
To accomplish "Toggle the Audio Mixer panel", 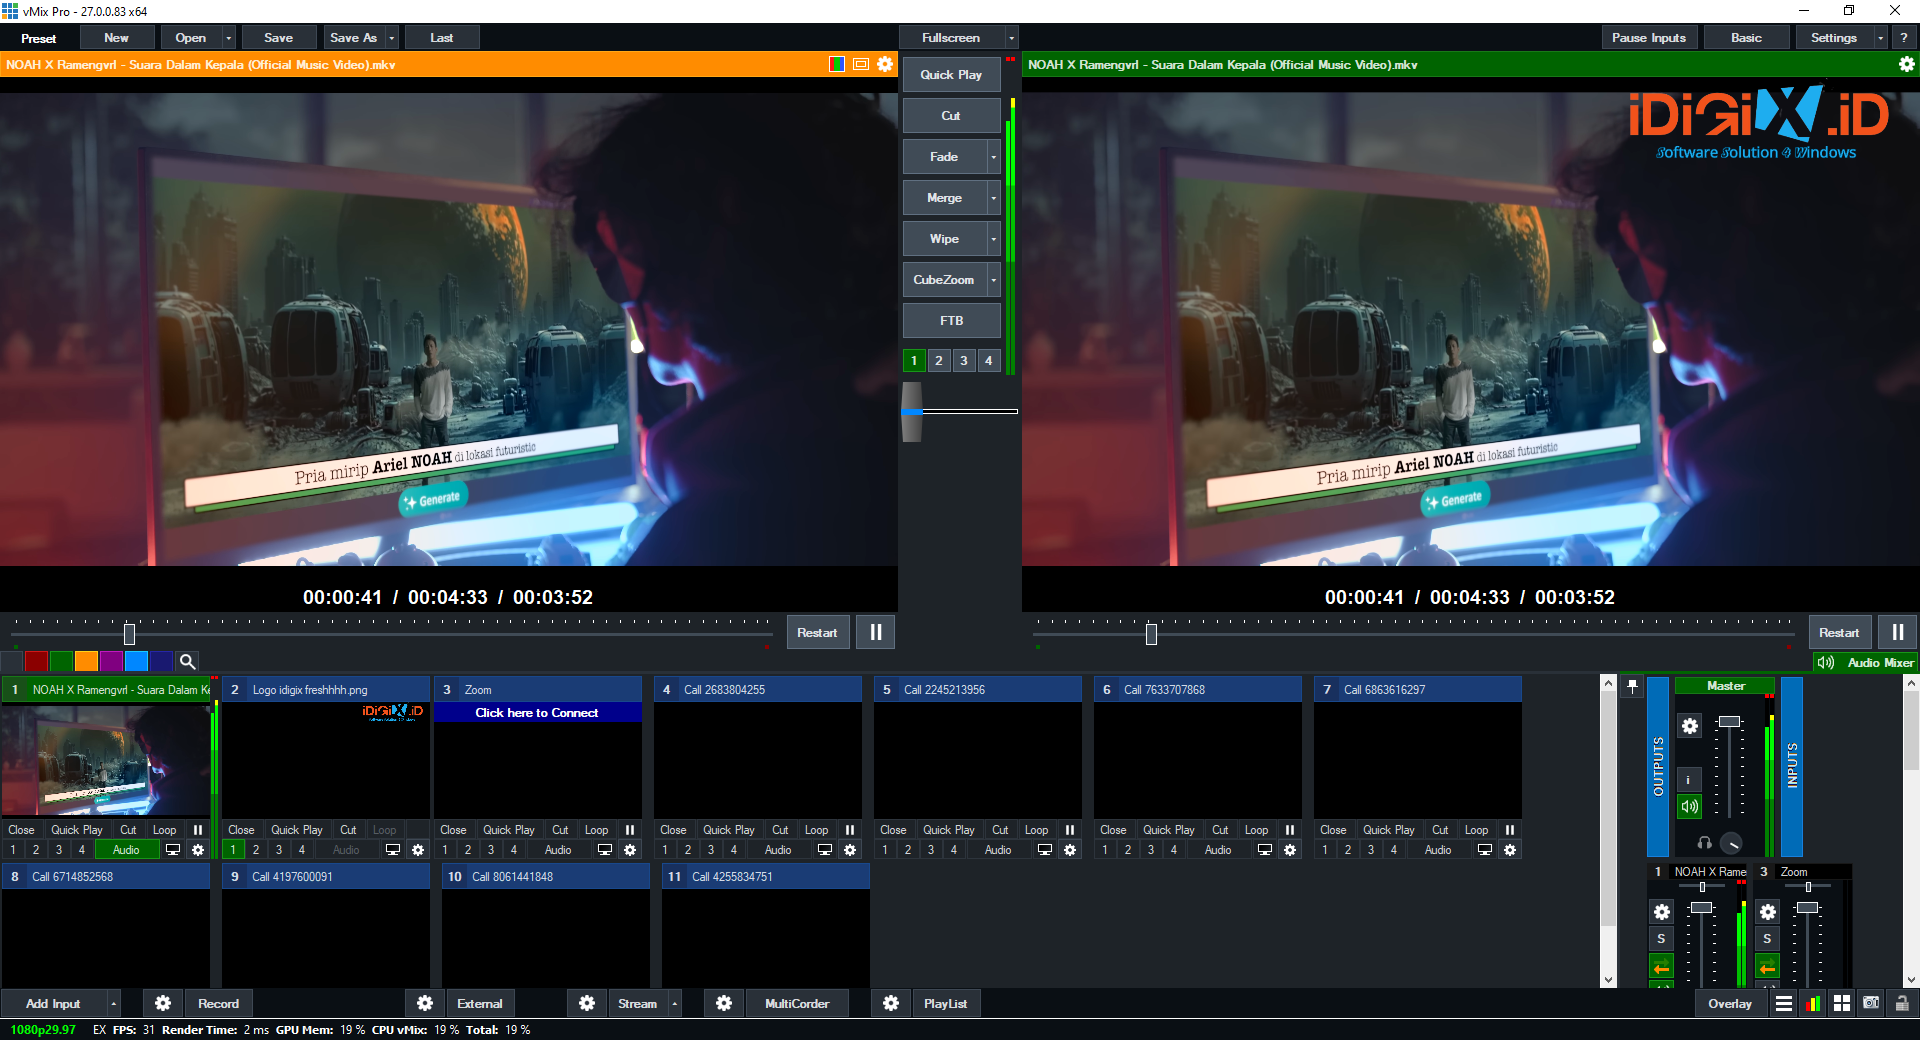I will pos(1865,662).
